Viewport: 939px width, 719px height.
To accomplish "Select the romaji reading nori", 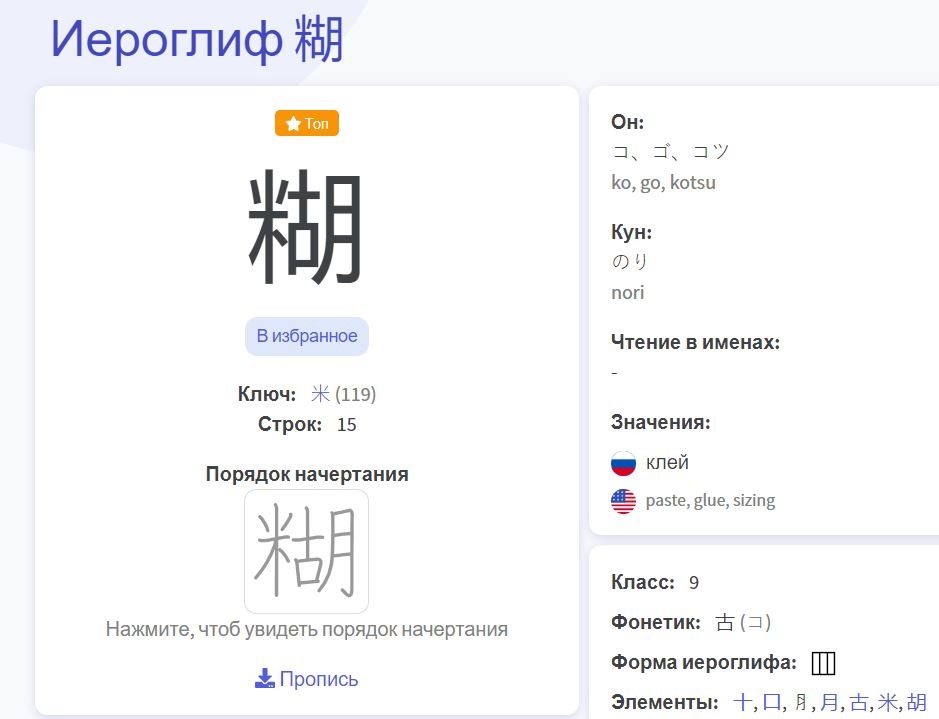I will tap(628, 293).
